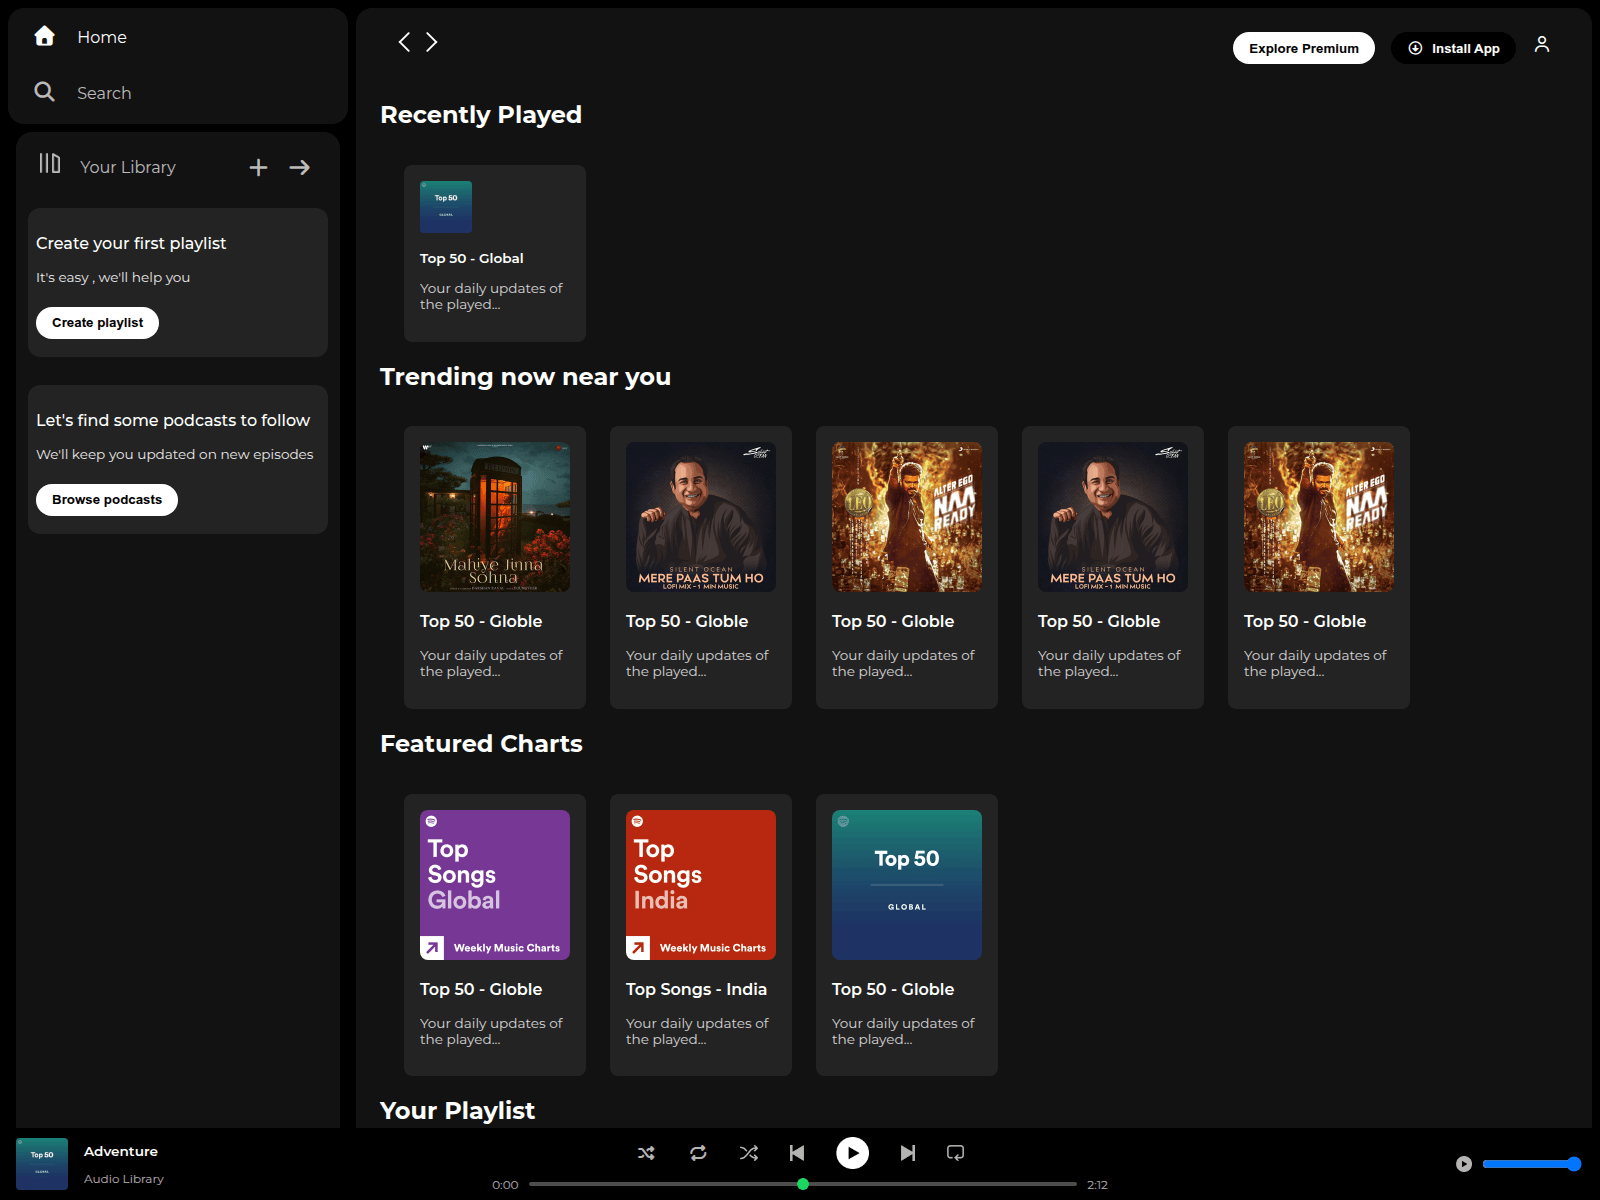Screen dimensions: 1600x1200
Task: Open the Mahiye Jinna Sohna album cover
Action: tap(495, 517)
